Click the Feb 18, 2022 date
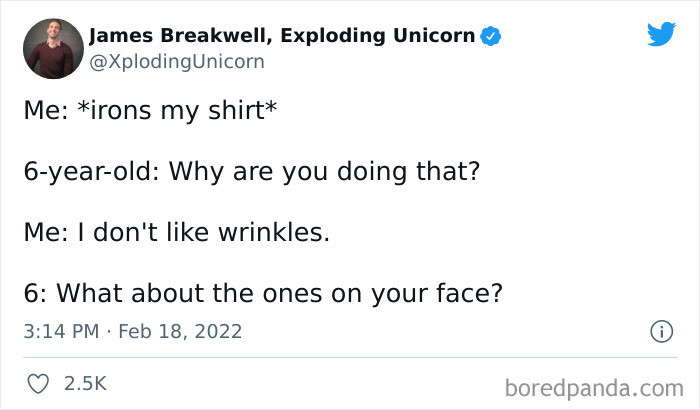 tap(180, 331)
